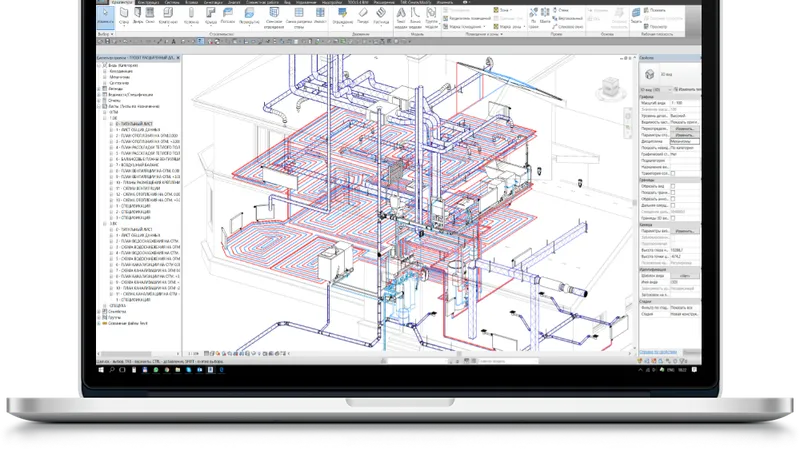This screenshot has width=800, height=450.
Task: Select the Шахта (Shaft) opening tool
Action: click(x=545, y=16)
